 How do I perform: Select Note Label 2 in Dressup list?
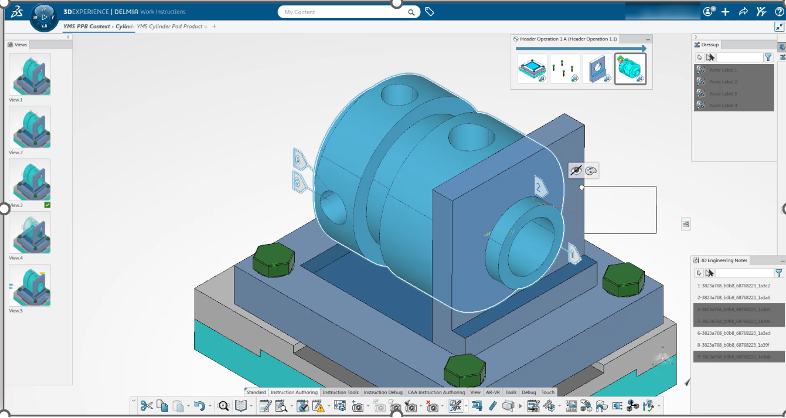734,82
